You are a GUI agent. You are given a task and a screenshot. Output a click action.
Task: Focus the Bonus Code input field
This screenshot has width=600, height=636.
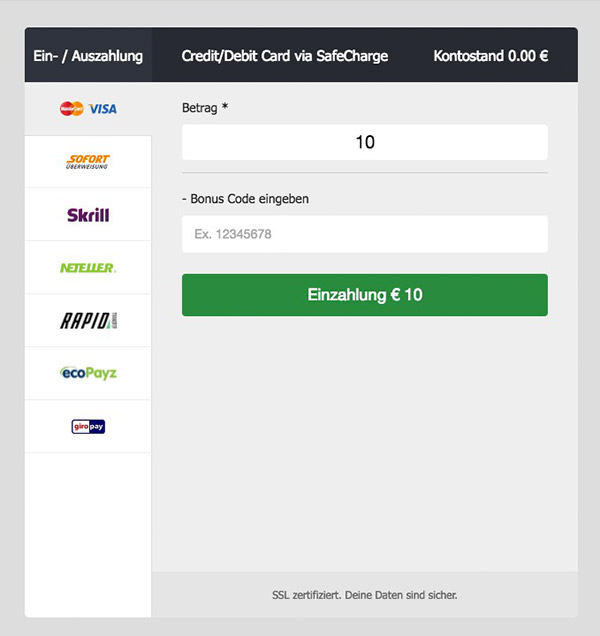tap(365, 234)
